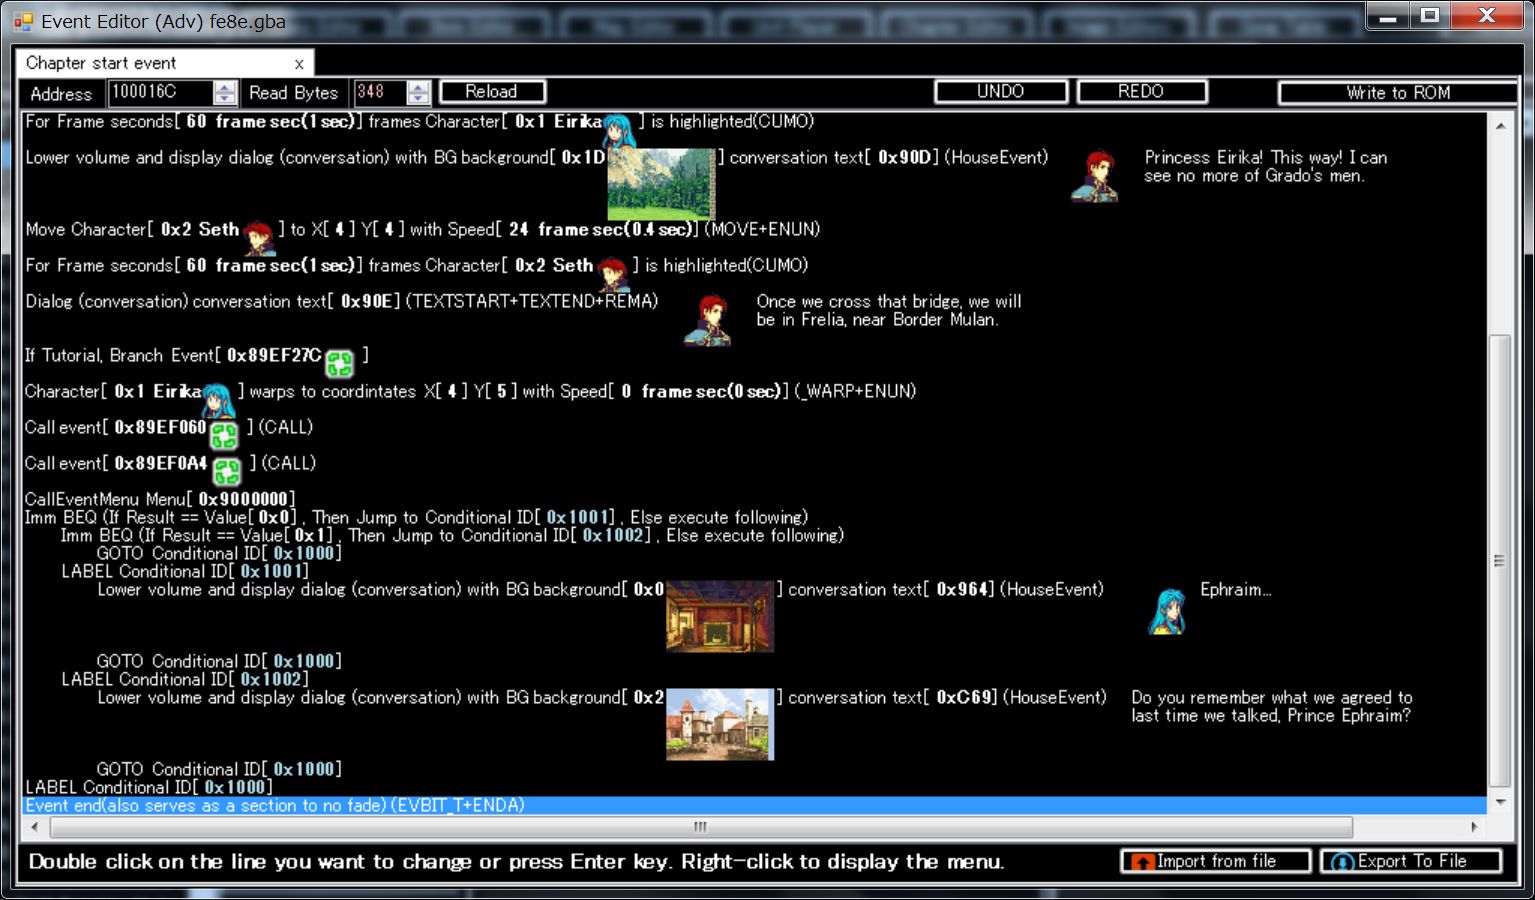This screenshot has width=1535, height=900.
Task: Close the Chapter start event tab
Action: [298, 64]
